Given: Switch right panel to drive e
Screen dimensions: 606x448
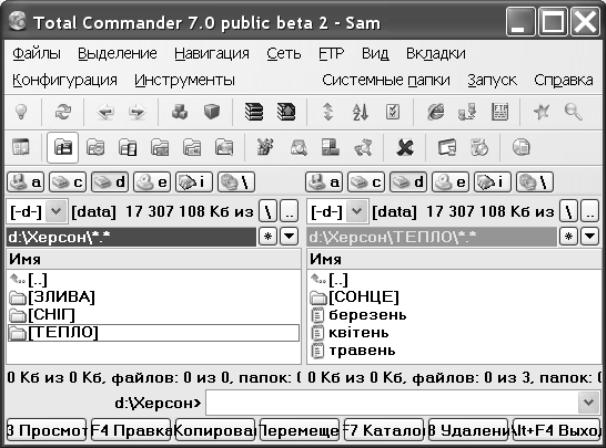Looking at the screenshot, I should click(450, 182).
